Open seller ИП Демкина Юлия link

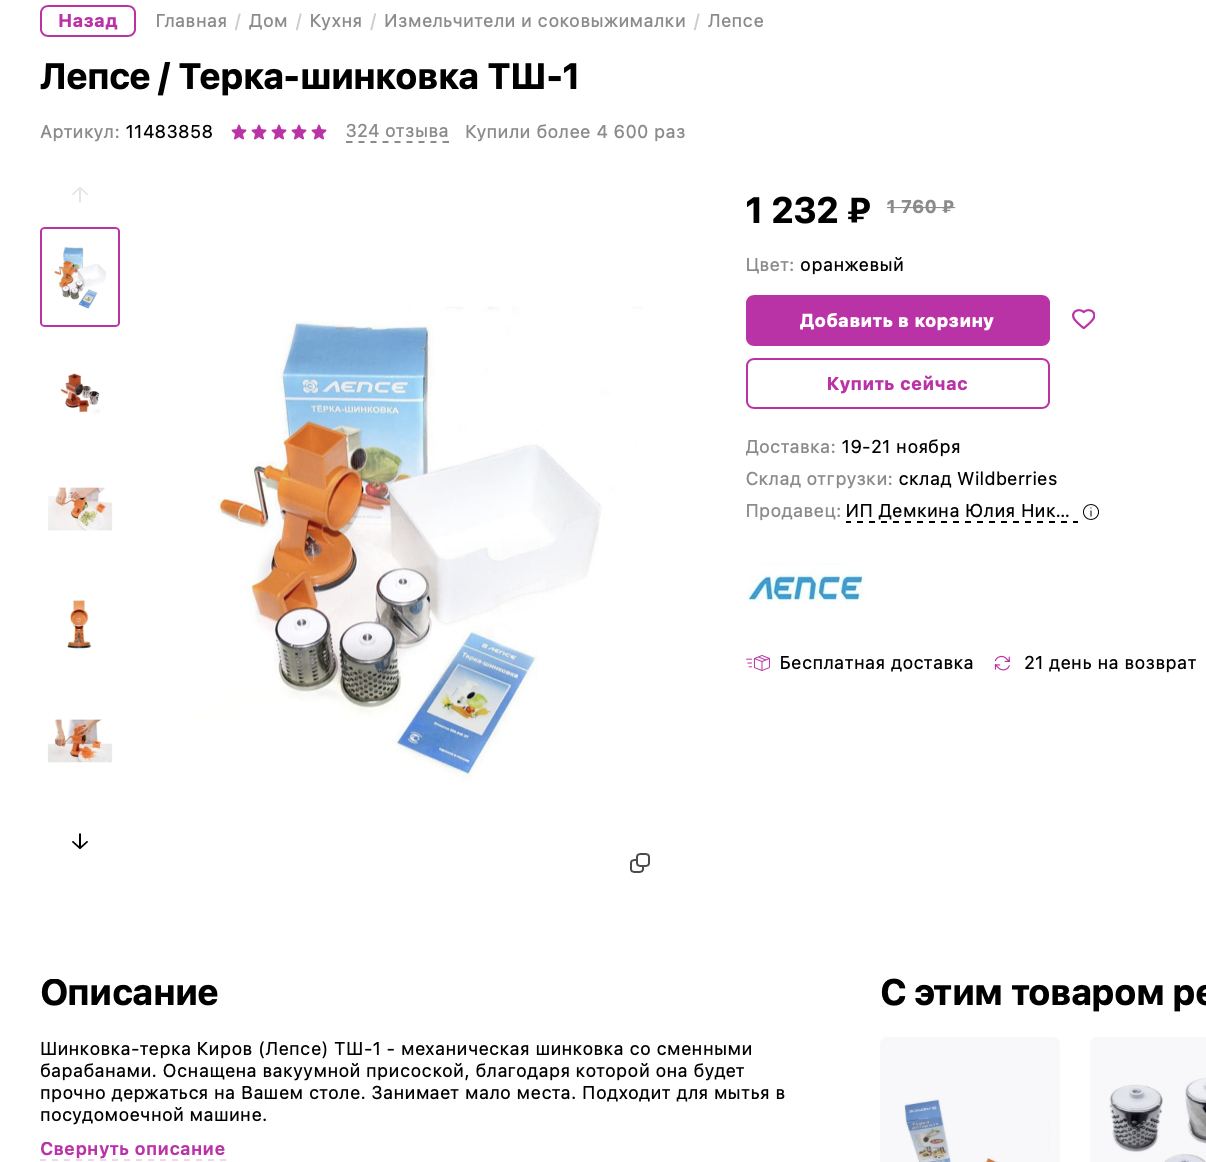958,511
